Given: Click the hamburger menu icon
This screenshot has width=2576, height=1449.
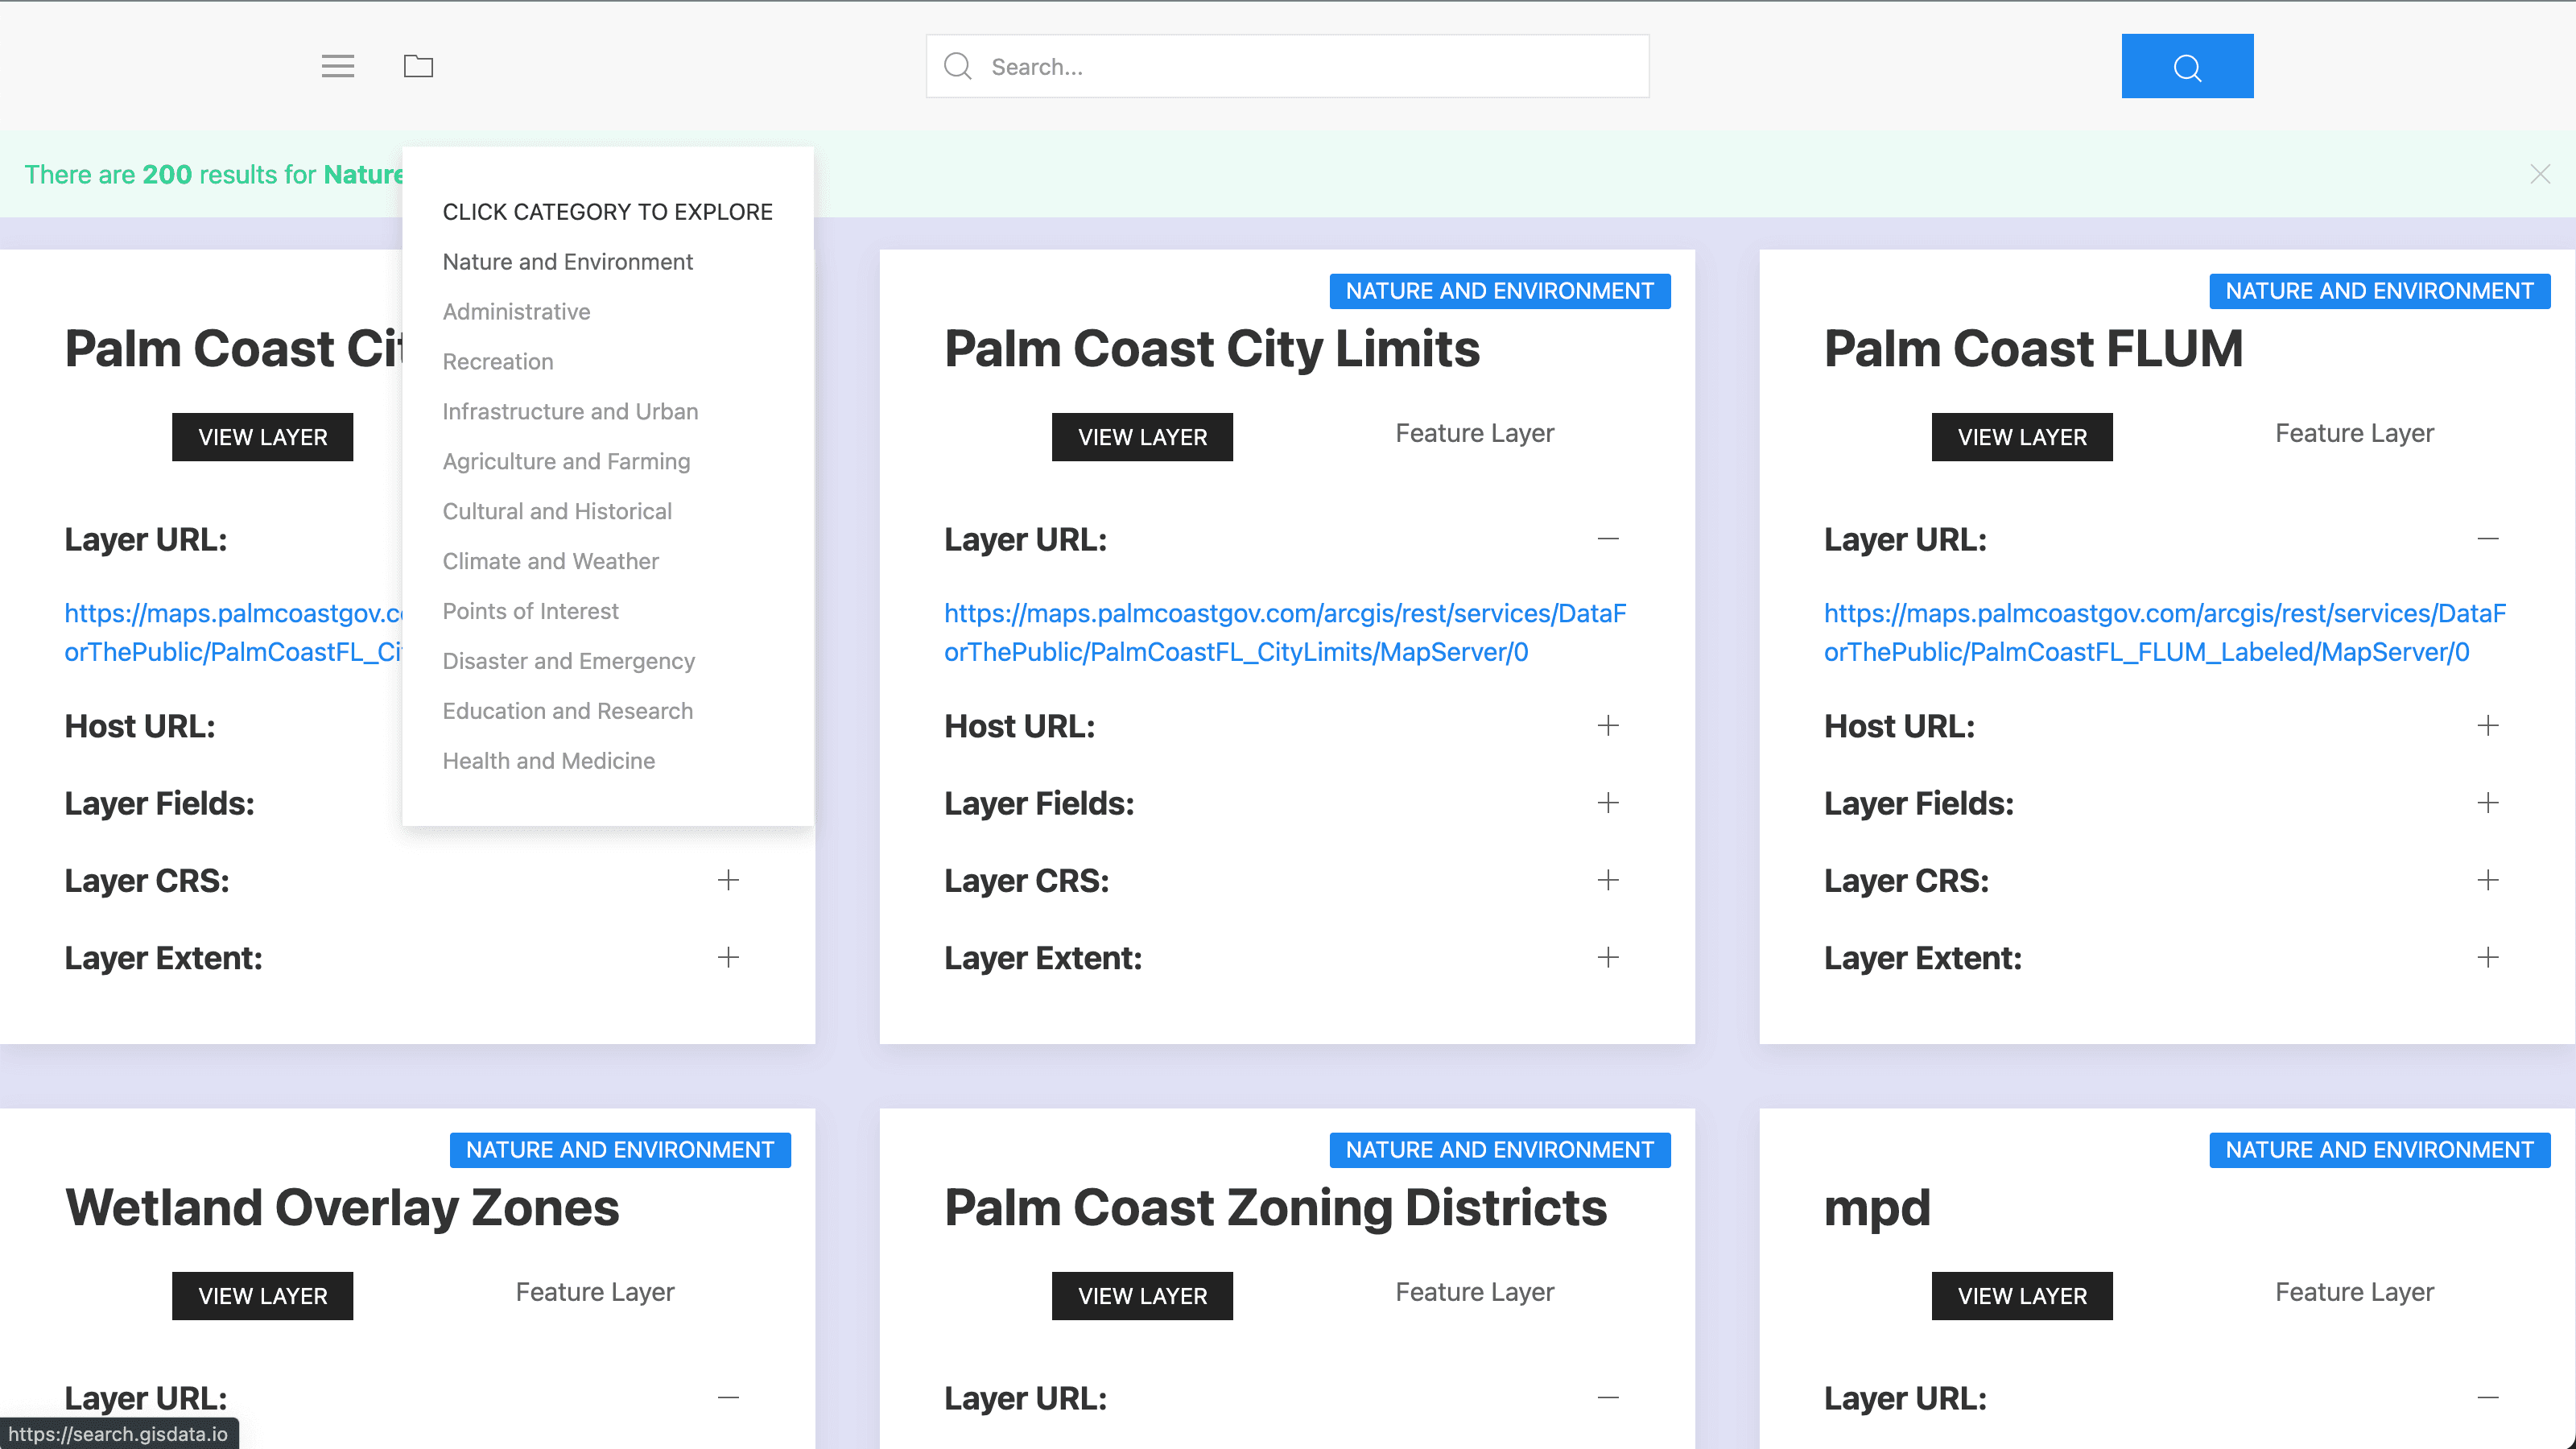Looking at the screenshot, I should (x=338, y=65).
